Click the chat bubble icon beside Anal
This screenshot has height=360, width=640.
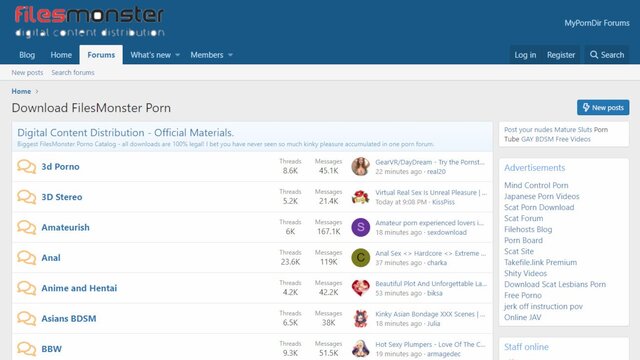pos(27,258)
